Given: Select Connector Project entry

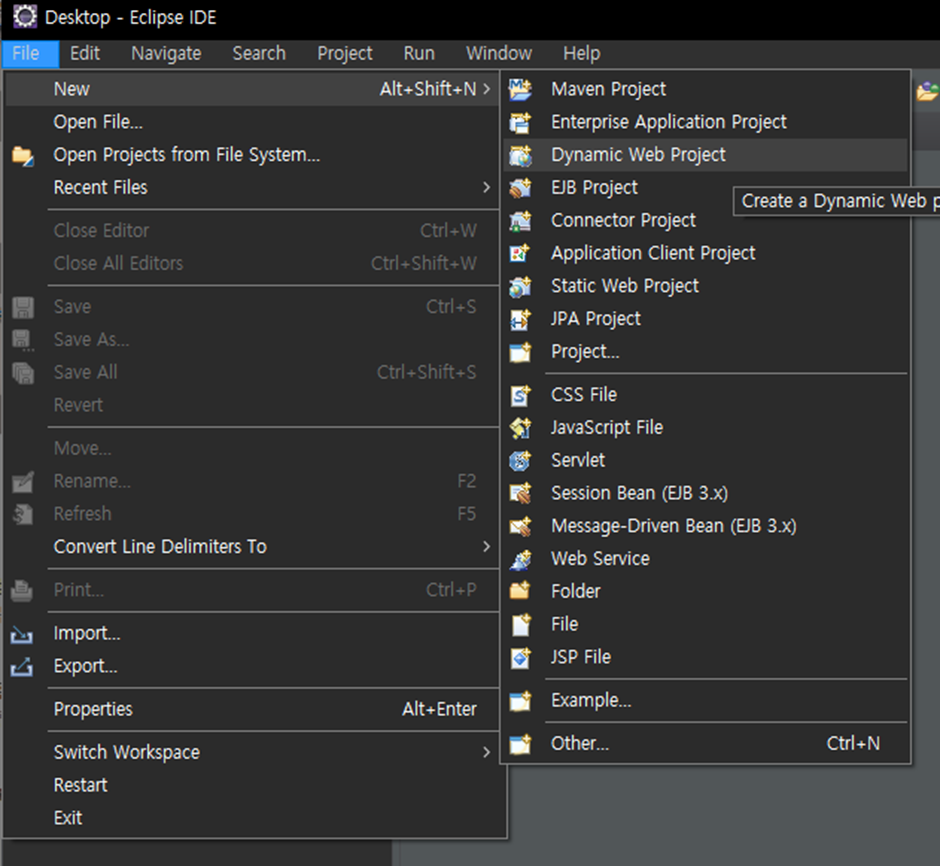Looking at the screenshot, I should click(x=706, y=221).
